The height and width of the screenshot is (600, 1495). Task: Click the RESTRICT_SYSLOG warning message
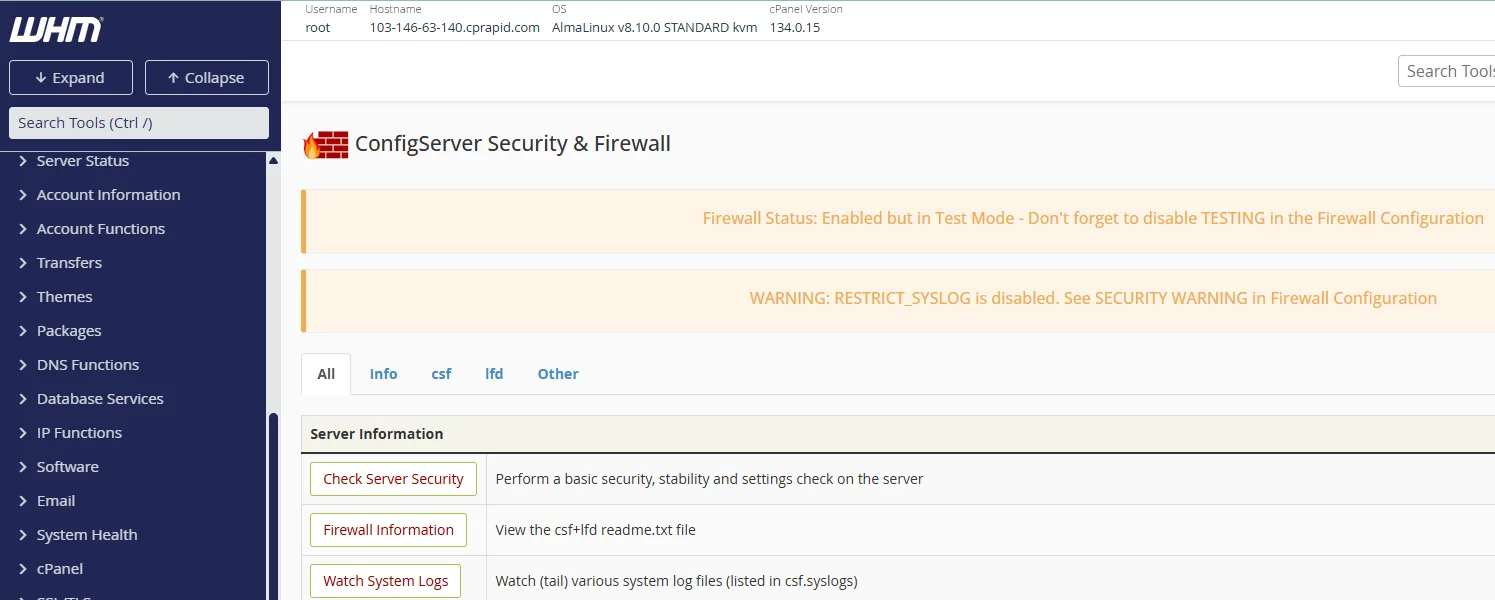1093,298
